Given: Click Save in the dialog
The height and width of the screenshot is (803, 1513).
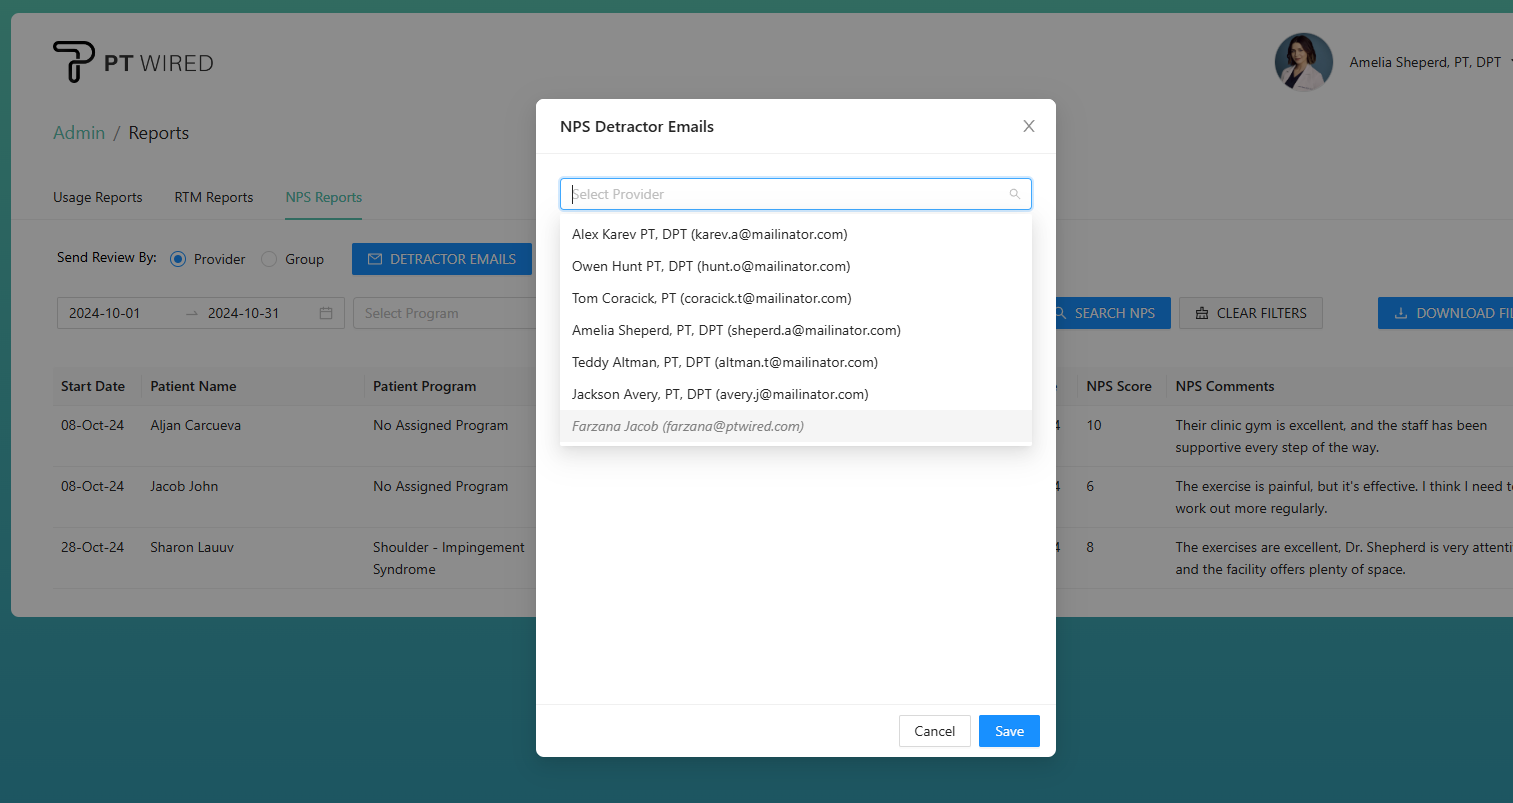Looking at the screenshot, I should (1009, 731).
